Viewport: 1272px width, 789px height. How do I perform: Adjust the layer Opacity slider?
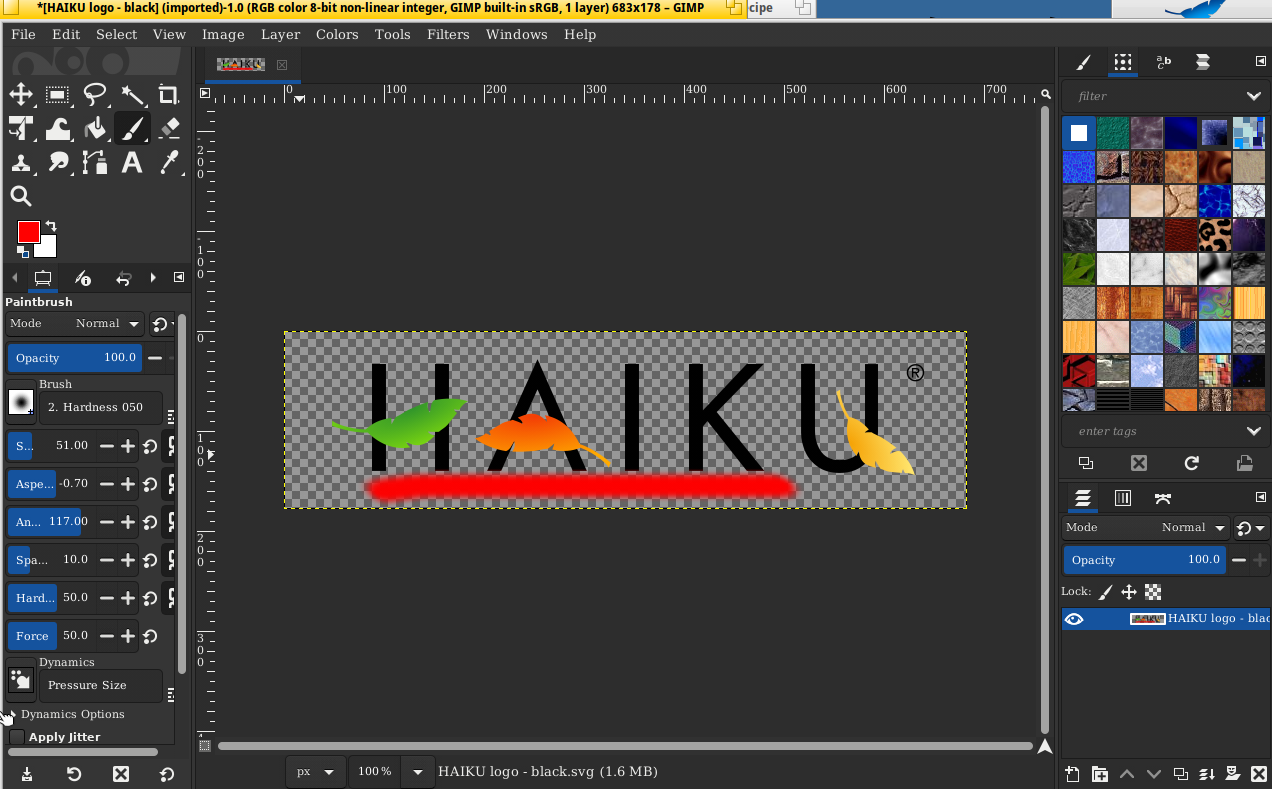(x=1144, y=560)
